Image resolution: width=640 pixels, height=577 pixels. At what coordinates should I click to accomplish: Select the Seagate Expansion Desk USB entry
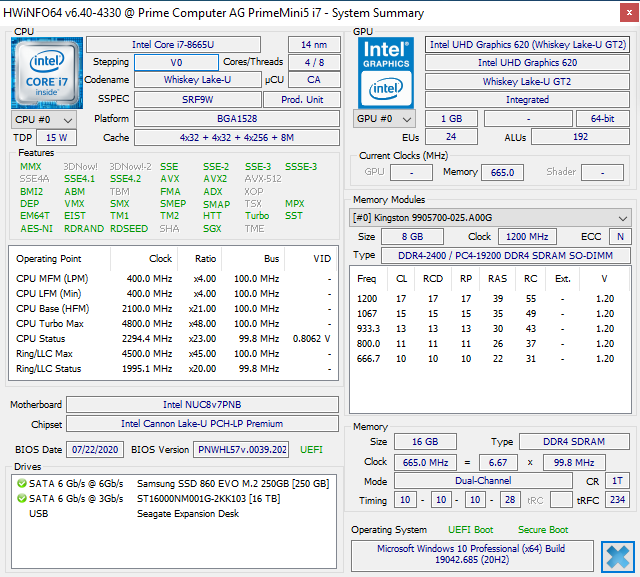[x=188, y=514]
